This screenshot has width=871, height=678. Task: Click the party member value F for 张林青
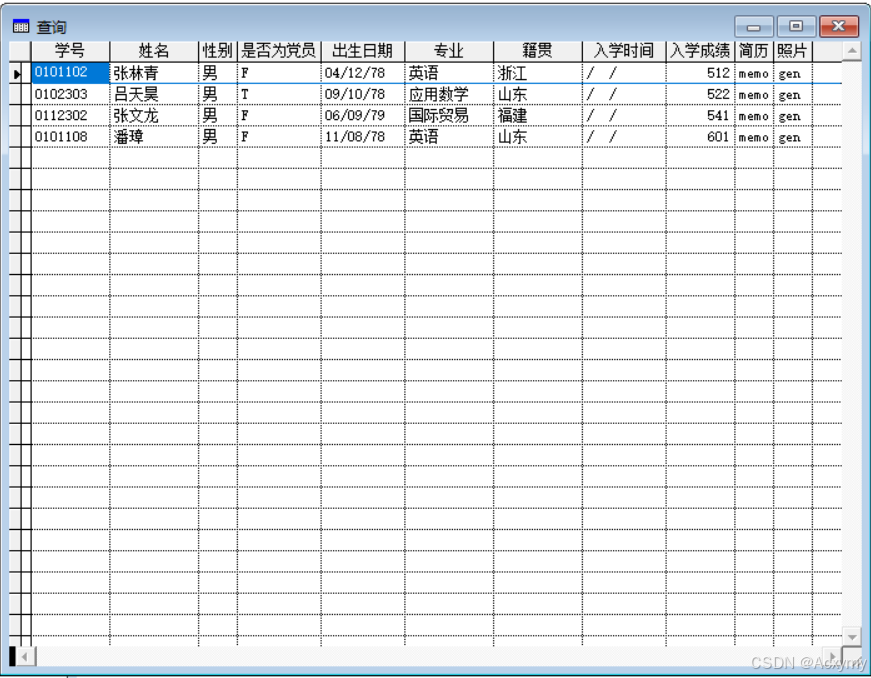[x=279, y=73]
